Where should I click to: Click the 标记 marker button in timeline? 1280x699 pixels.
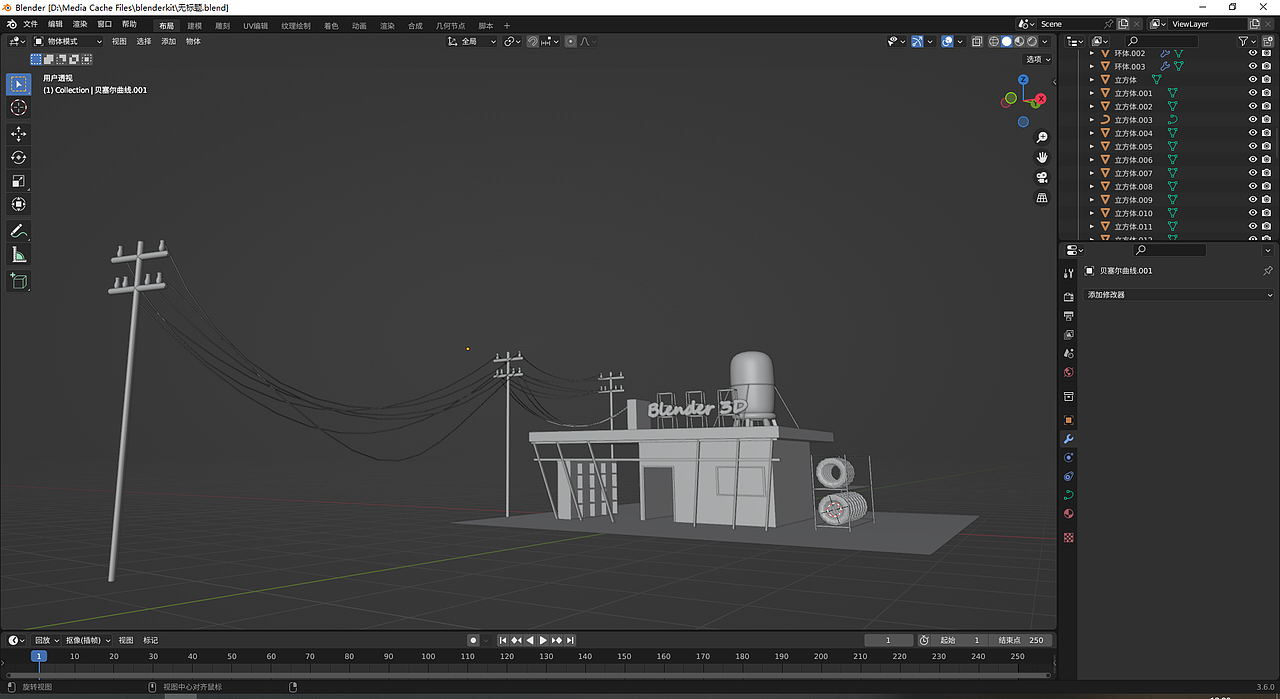point(150,640)
